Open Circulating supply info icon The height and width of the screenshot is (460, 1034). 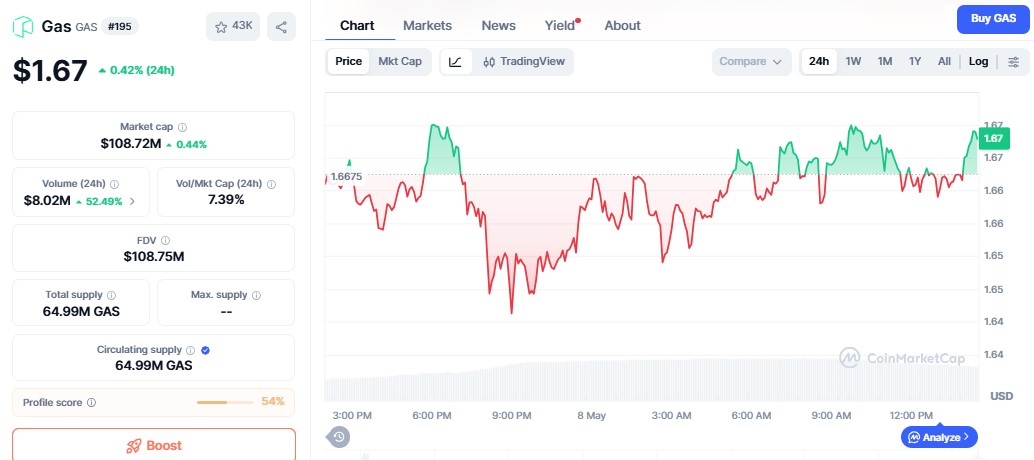tap(191, 350)
